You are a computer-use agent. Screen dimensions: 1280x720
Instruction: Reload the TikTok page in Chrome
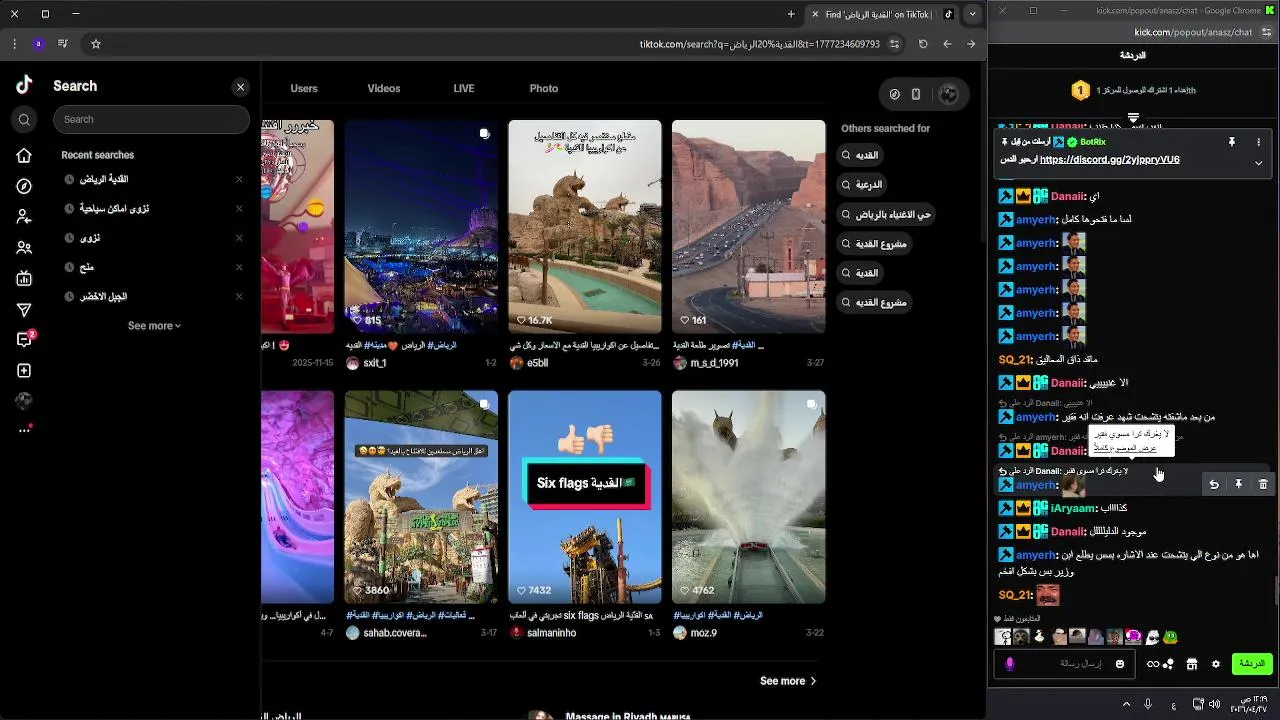pyautogui.click(x=923, y=44)
